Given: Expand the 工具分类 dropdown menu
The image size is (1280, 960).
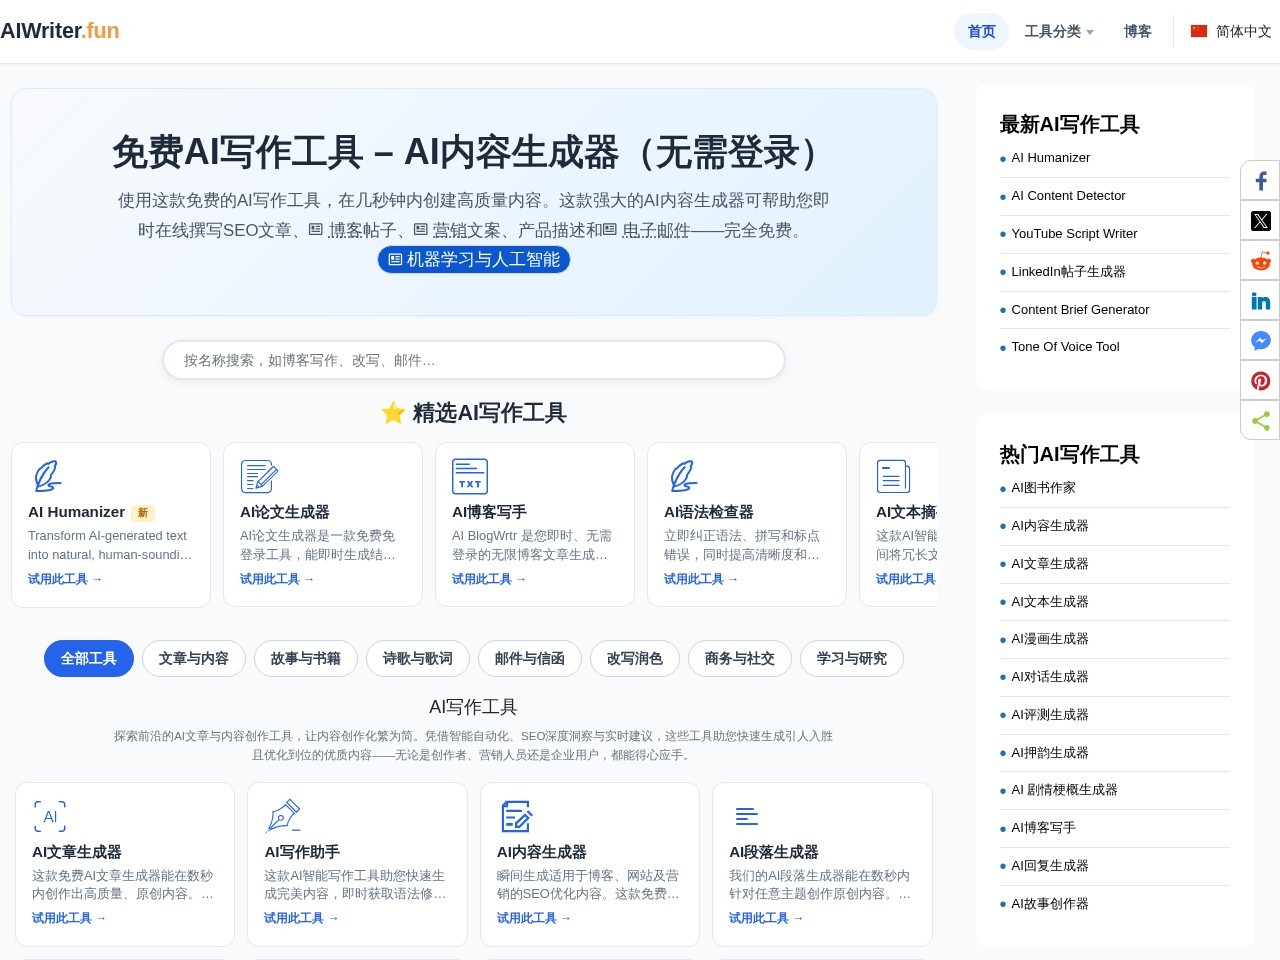Looking at the screenshot, I should tap(1059, 31).
